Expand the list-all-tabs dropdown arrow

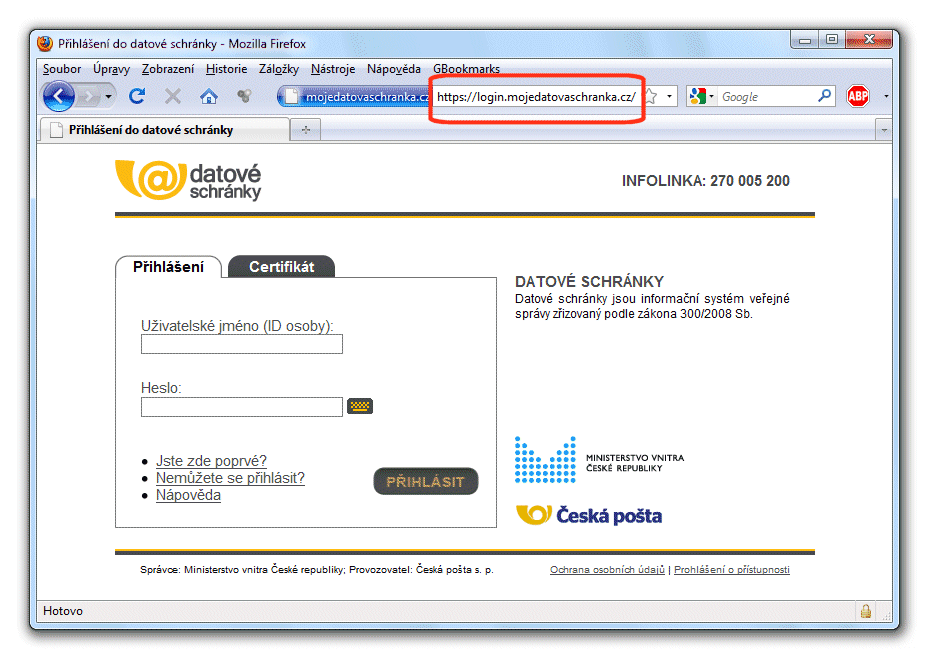coord(883,130)
